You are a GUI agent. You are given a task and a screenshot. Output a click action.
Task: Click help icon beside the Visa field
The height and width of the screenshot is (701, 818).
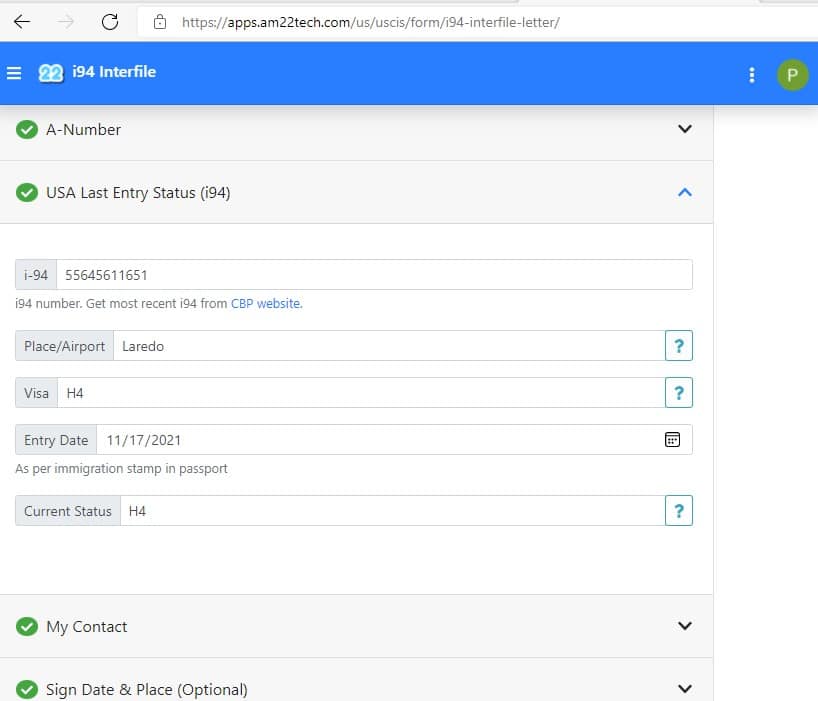pyautogui.click(x=678, y=393)
